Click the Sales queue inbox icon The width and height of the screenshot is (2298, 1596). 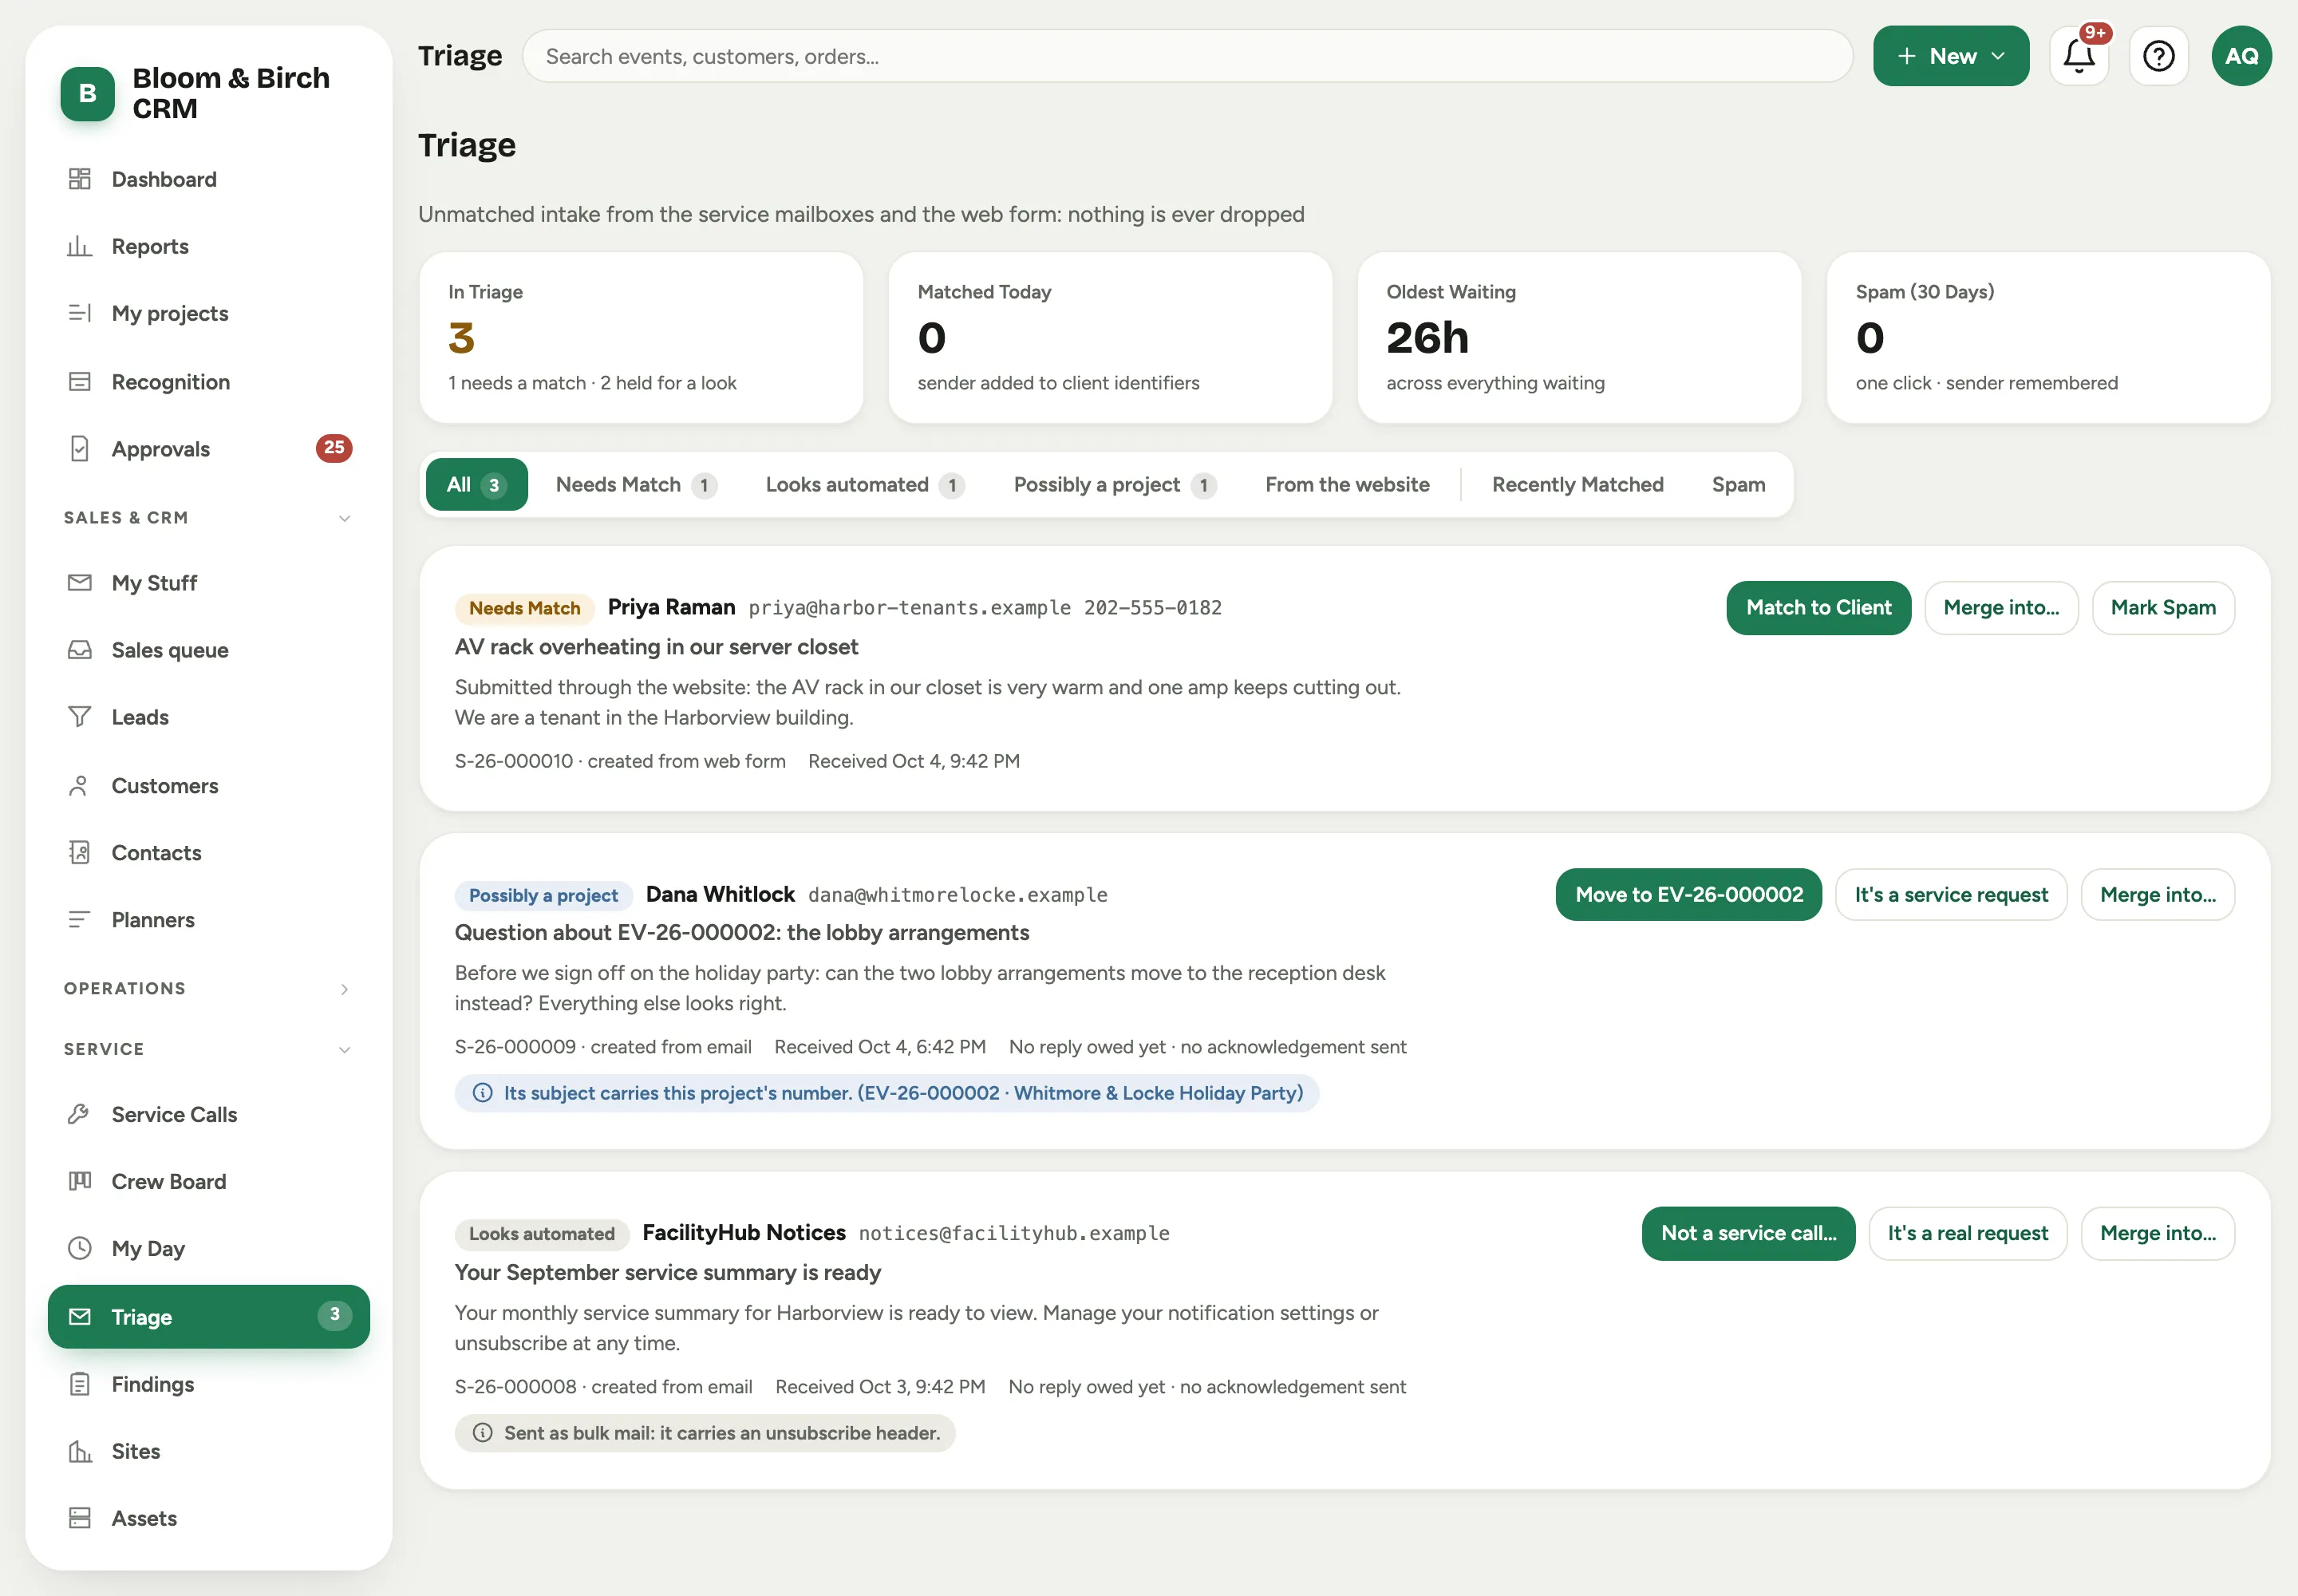(79, 650)
